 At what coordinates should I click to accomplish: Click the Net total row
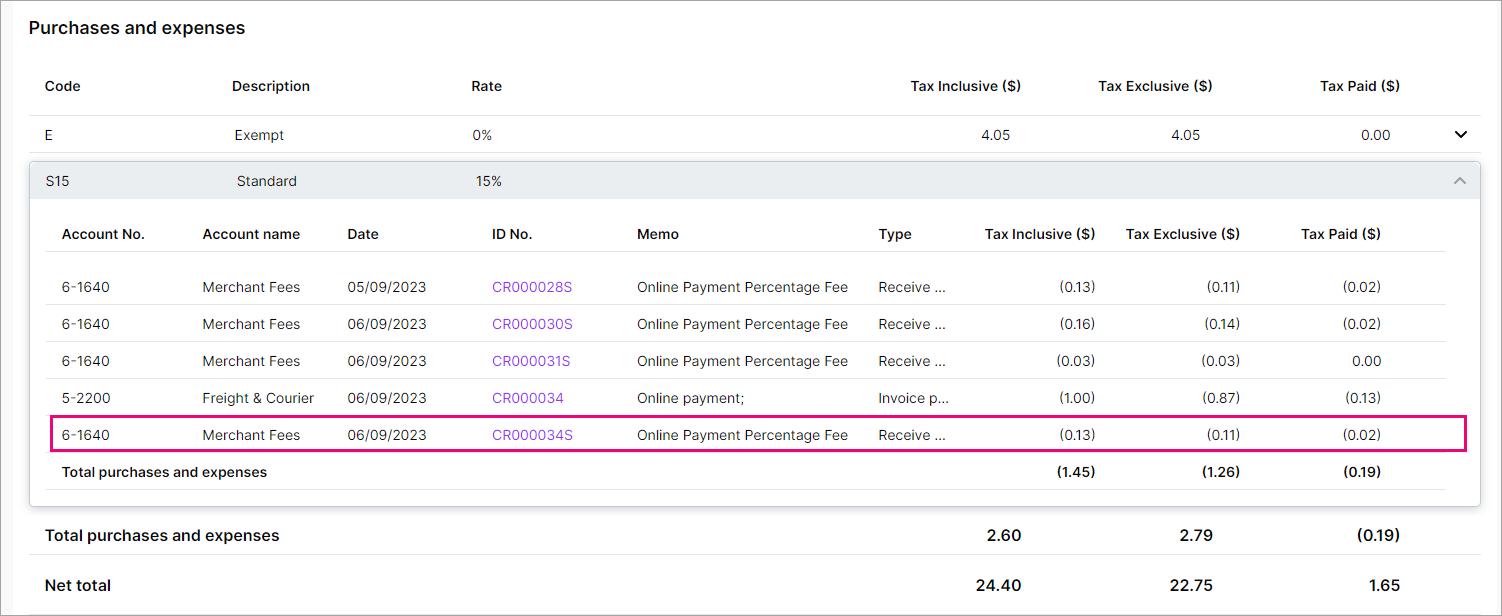(700, 585)
